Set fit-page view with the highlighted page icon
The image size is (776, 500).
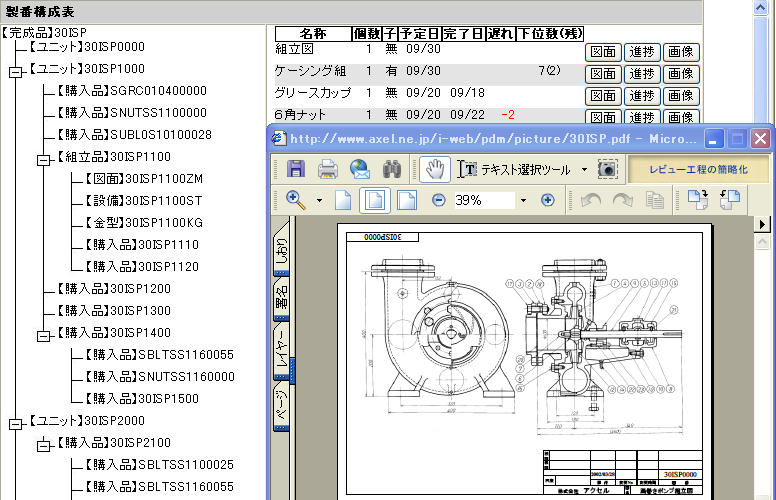point(375,200)
